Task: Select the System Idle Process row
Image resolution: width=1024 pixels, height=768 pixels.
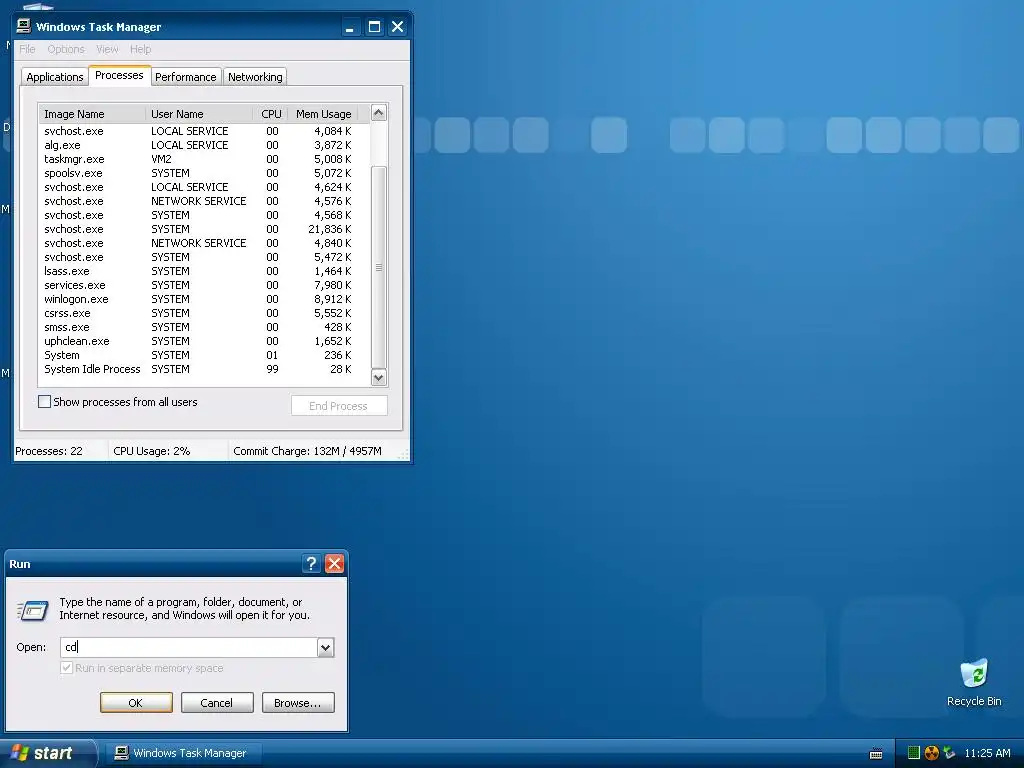Action: tap(198, 369)
